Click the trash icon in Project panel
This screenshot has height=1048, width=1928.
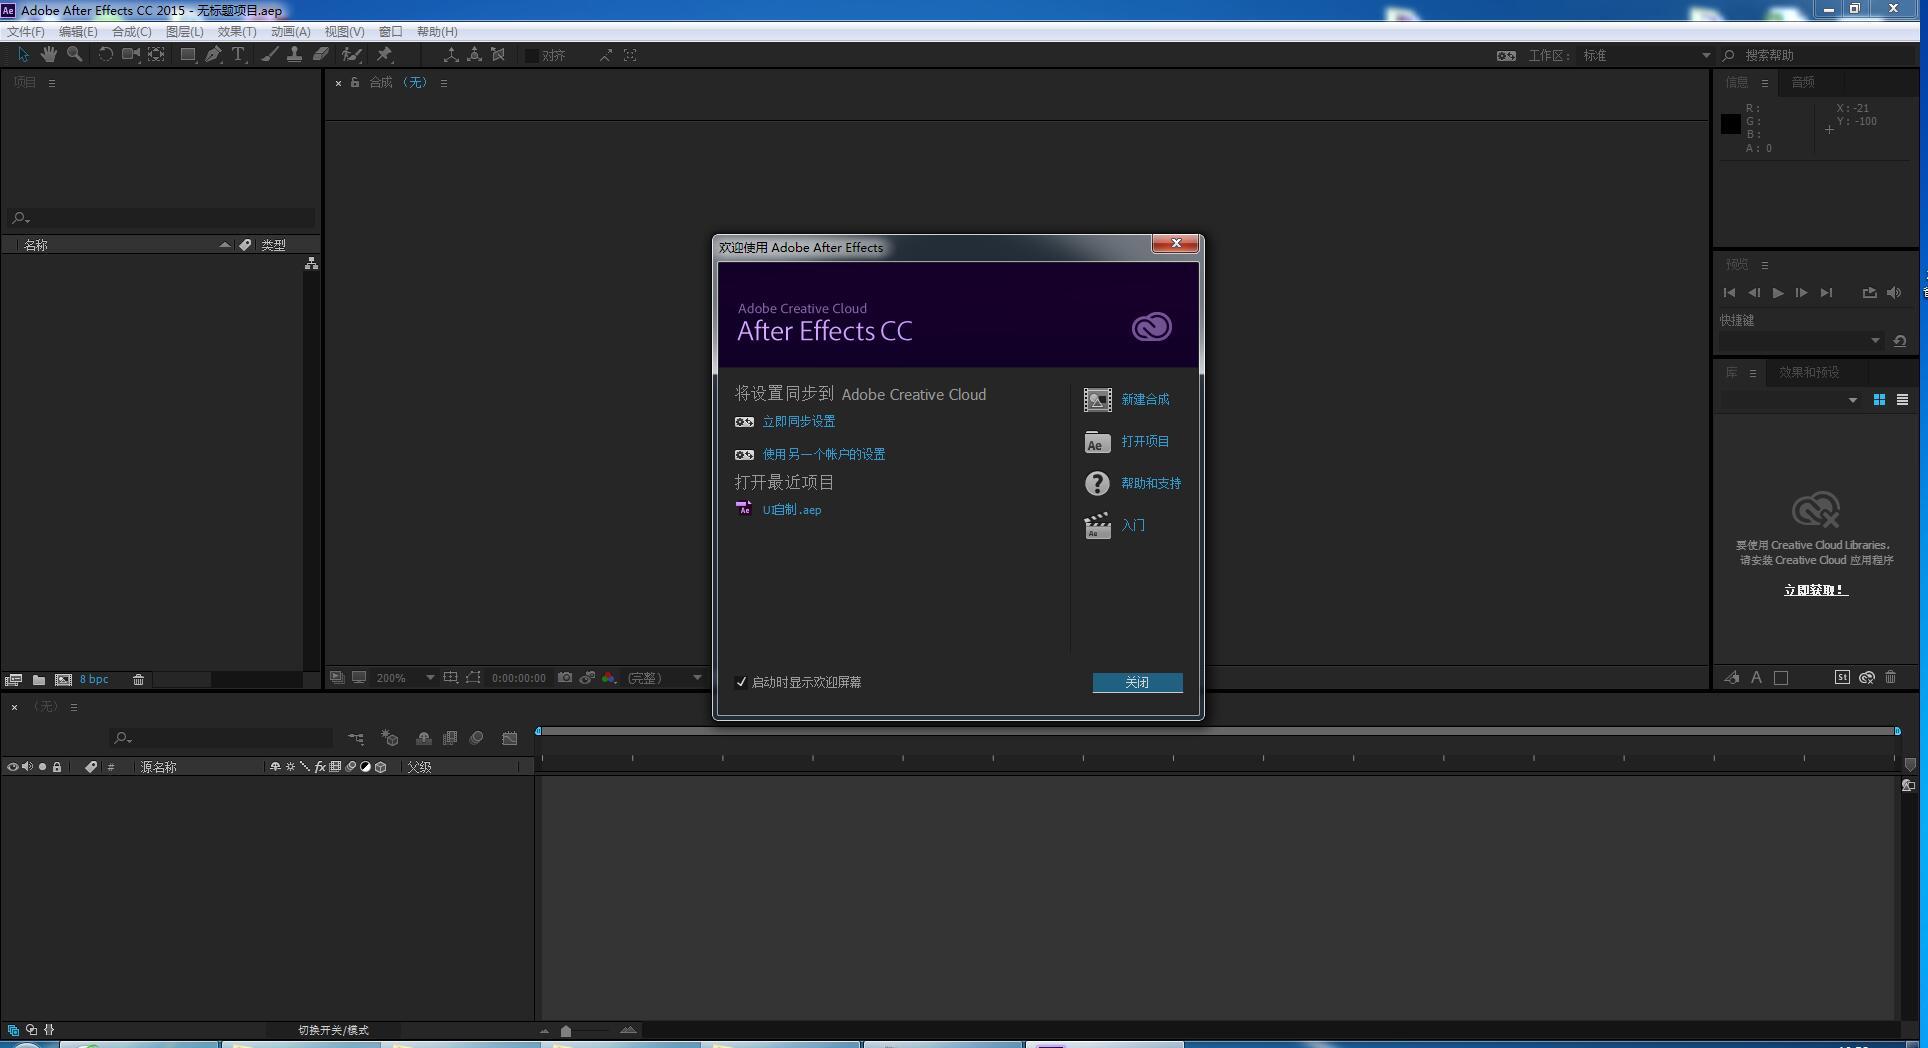point(139,680)
